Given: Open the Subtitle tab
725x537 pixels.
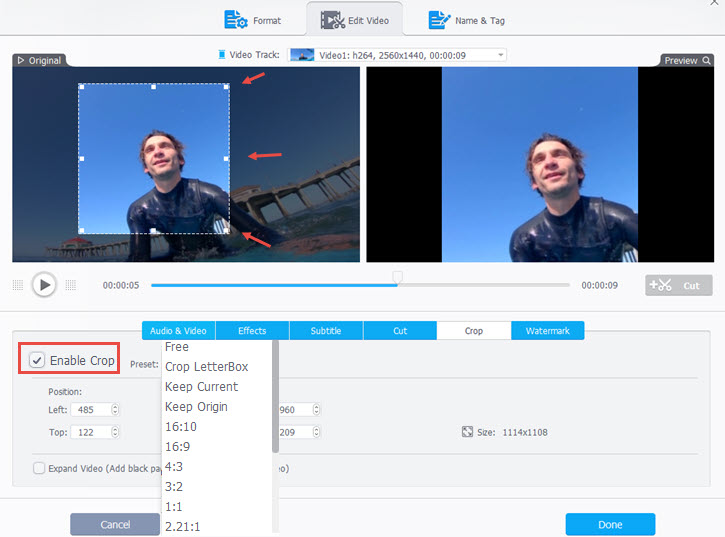Looking at the screenshot, I should pyautogui.click(x=326, y=331).
